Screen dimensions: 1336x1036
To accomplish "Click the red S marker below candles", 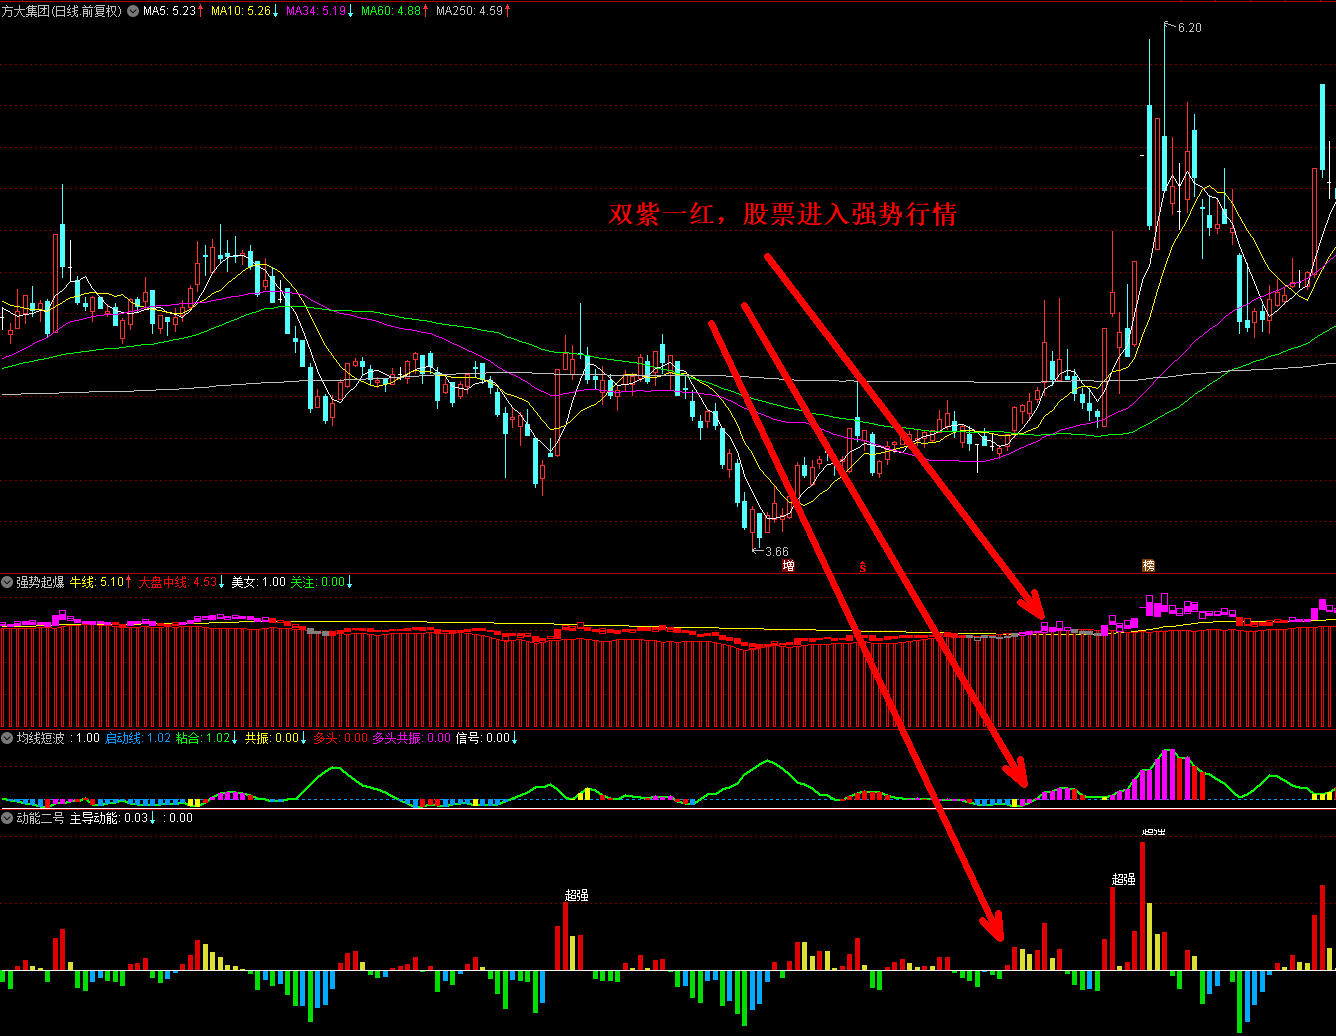I will (862, 566).
